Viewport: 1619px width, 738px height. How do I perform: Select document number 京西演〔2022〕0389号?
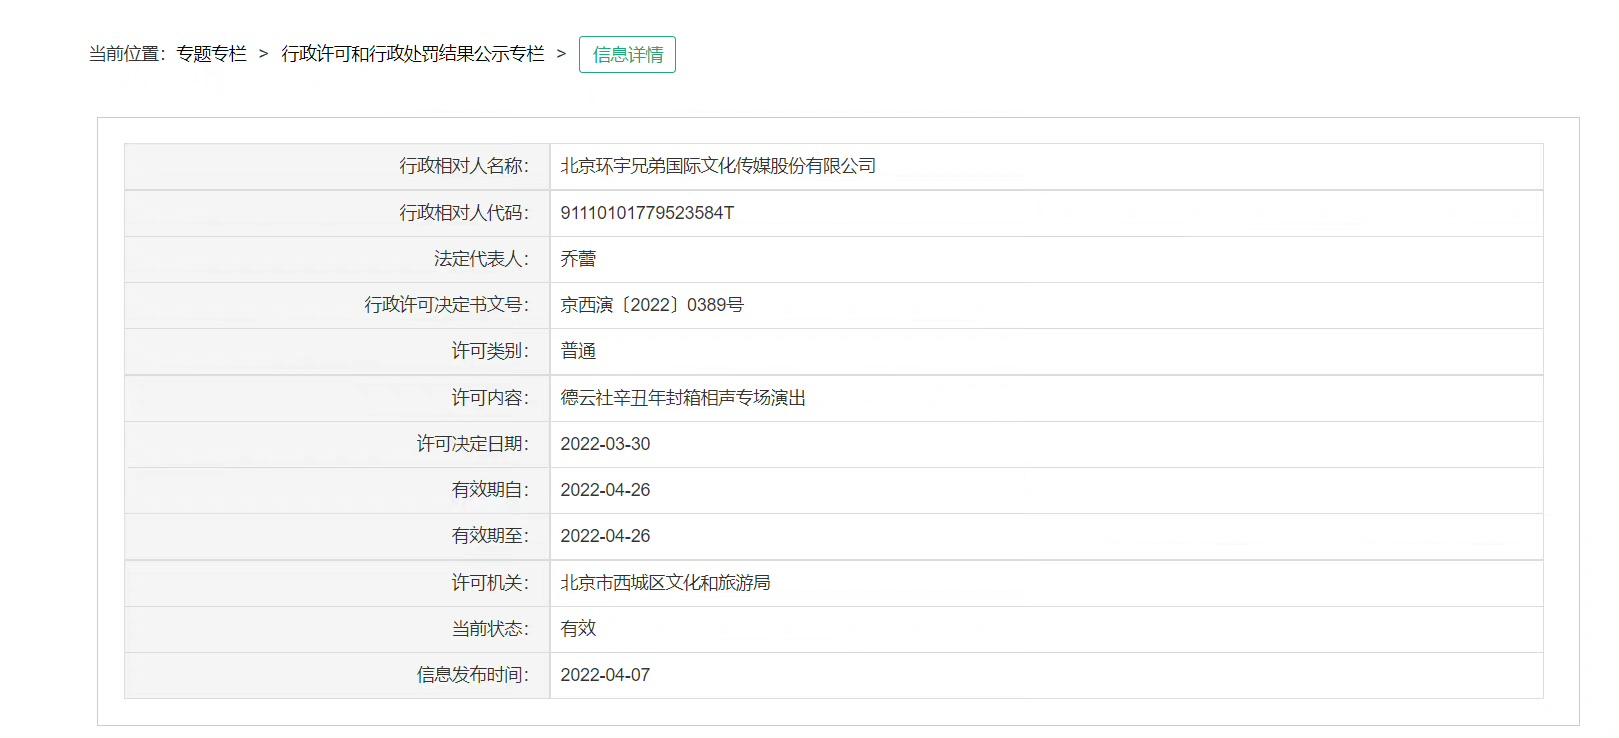click(651, 305)
